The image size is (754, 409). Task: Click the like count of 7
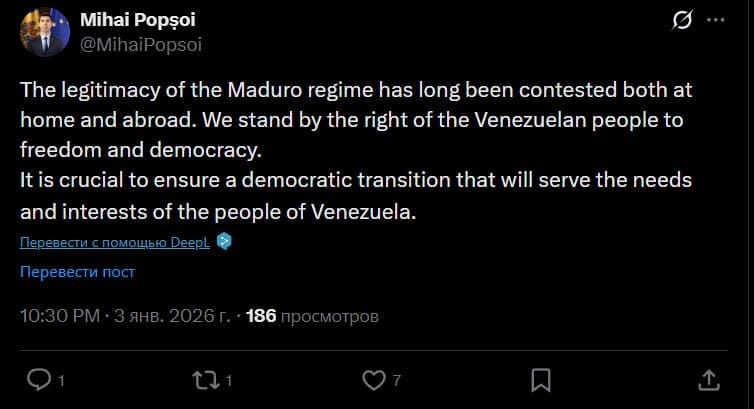pyautogui.click(x=397, y=380)
